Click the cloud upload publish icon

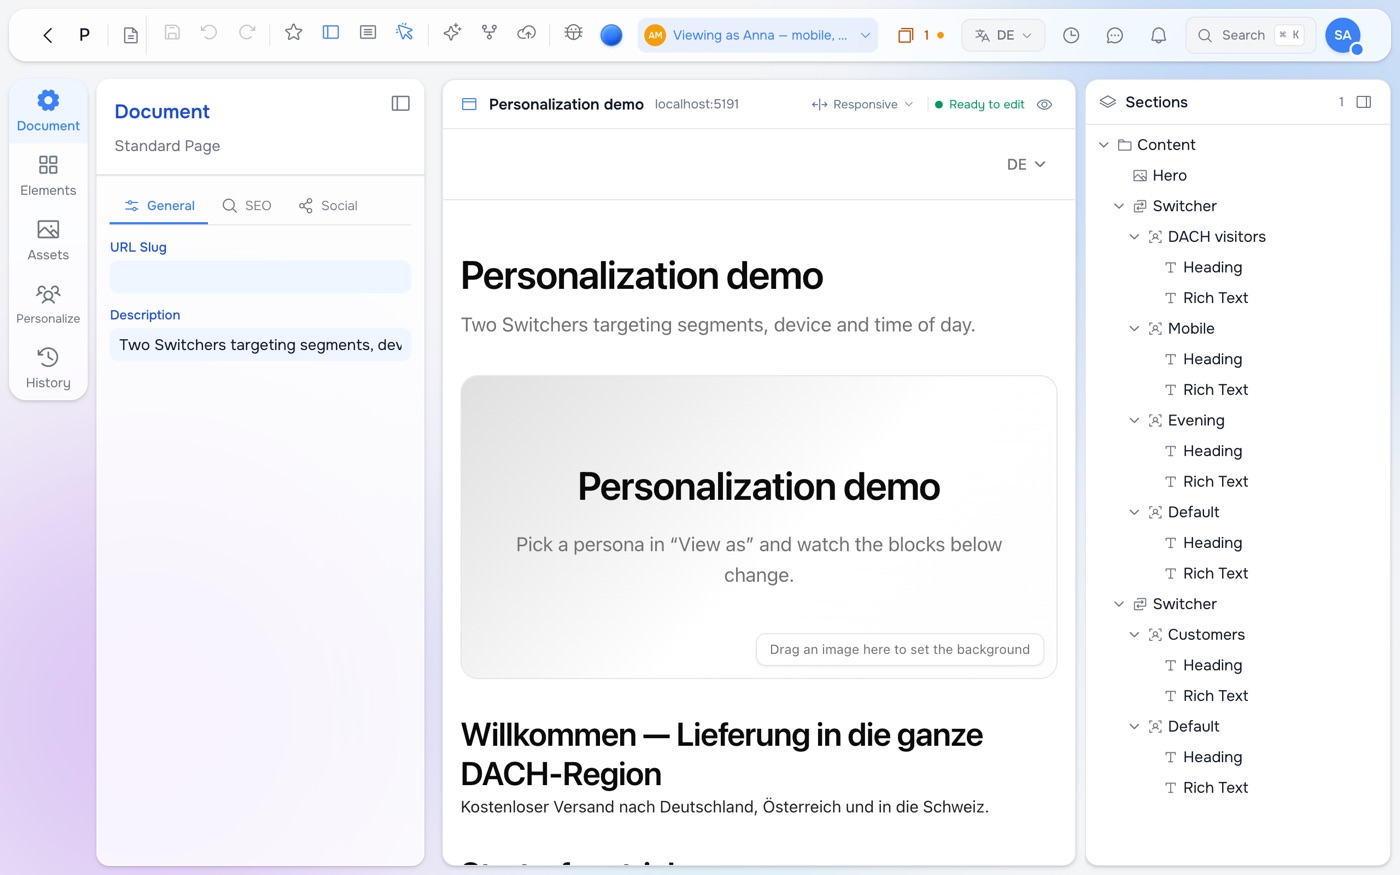(526, 33)
